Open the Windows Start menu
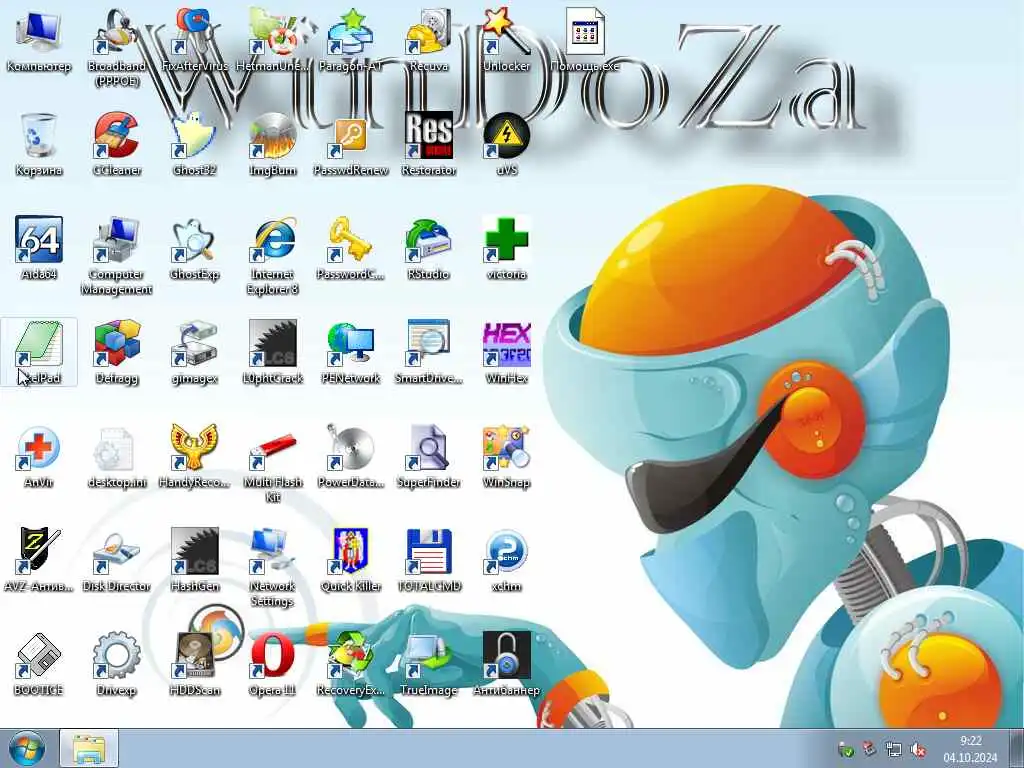Viewport: 1024px width, 768px height. [x=27, y=749]
